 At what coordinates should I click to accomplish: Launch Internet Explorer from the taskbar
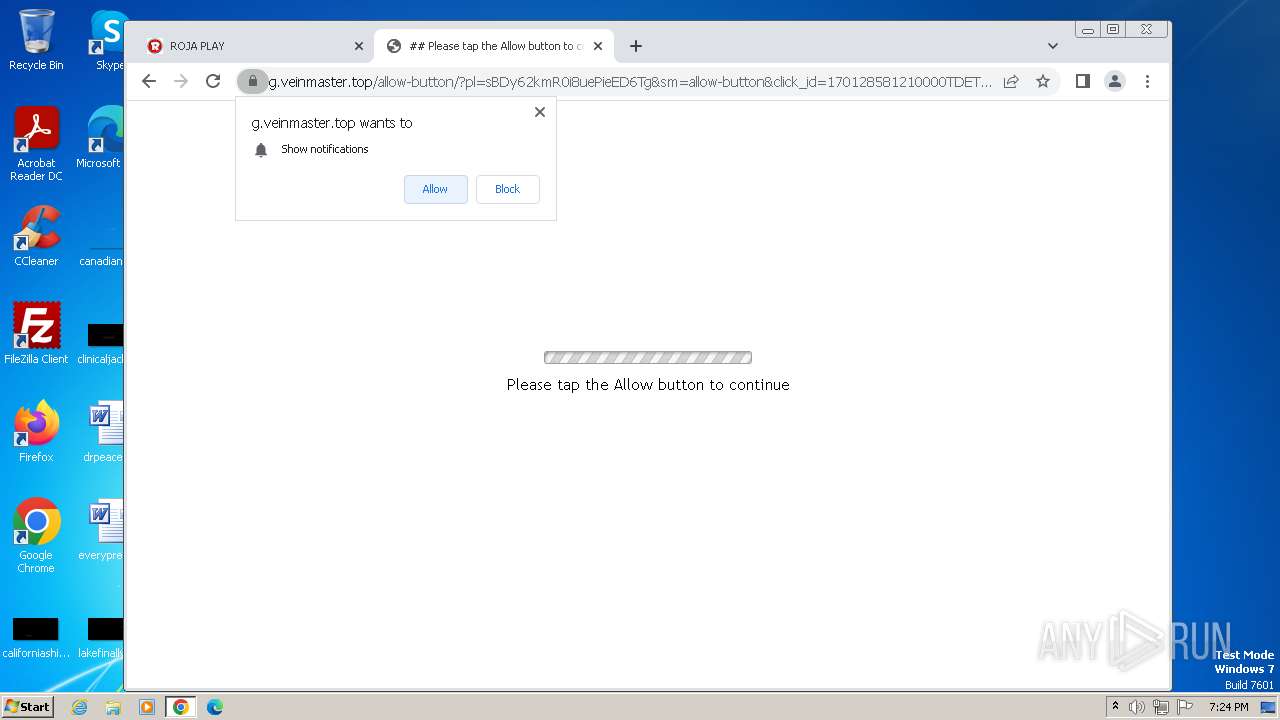(x=79, y=707)
